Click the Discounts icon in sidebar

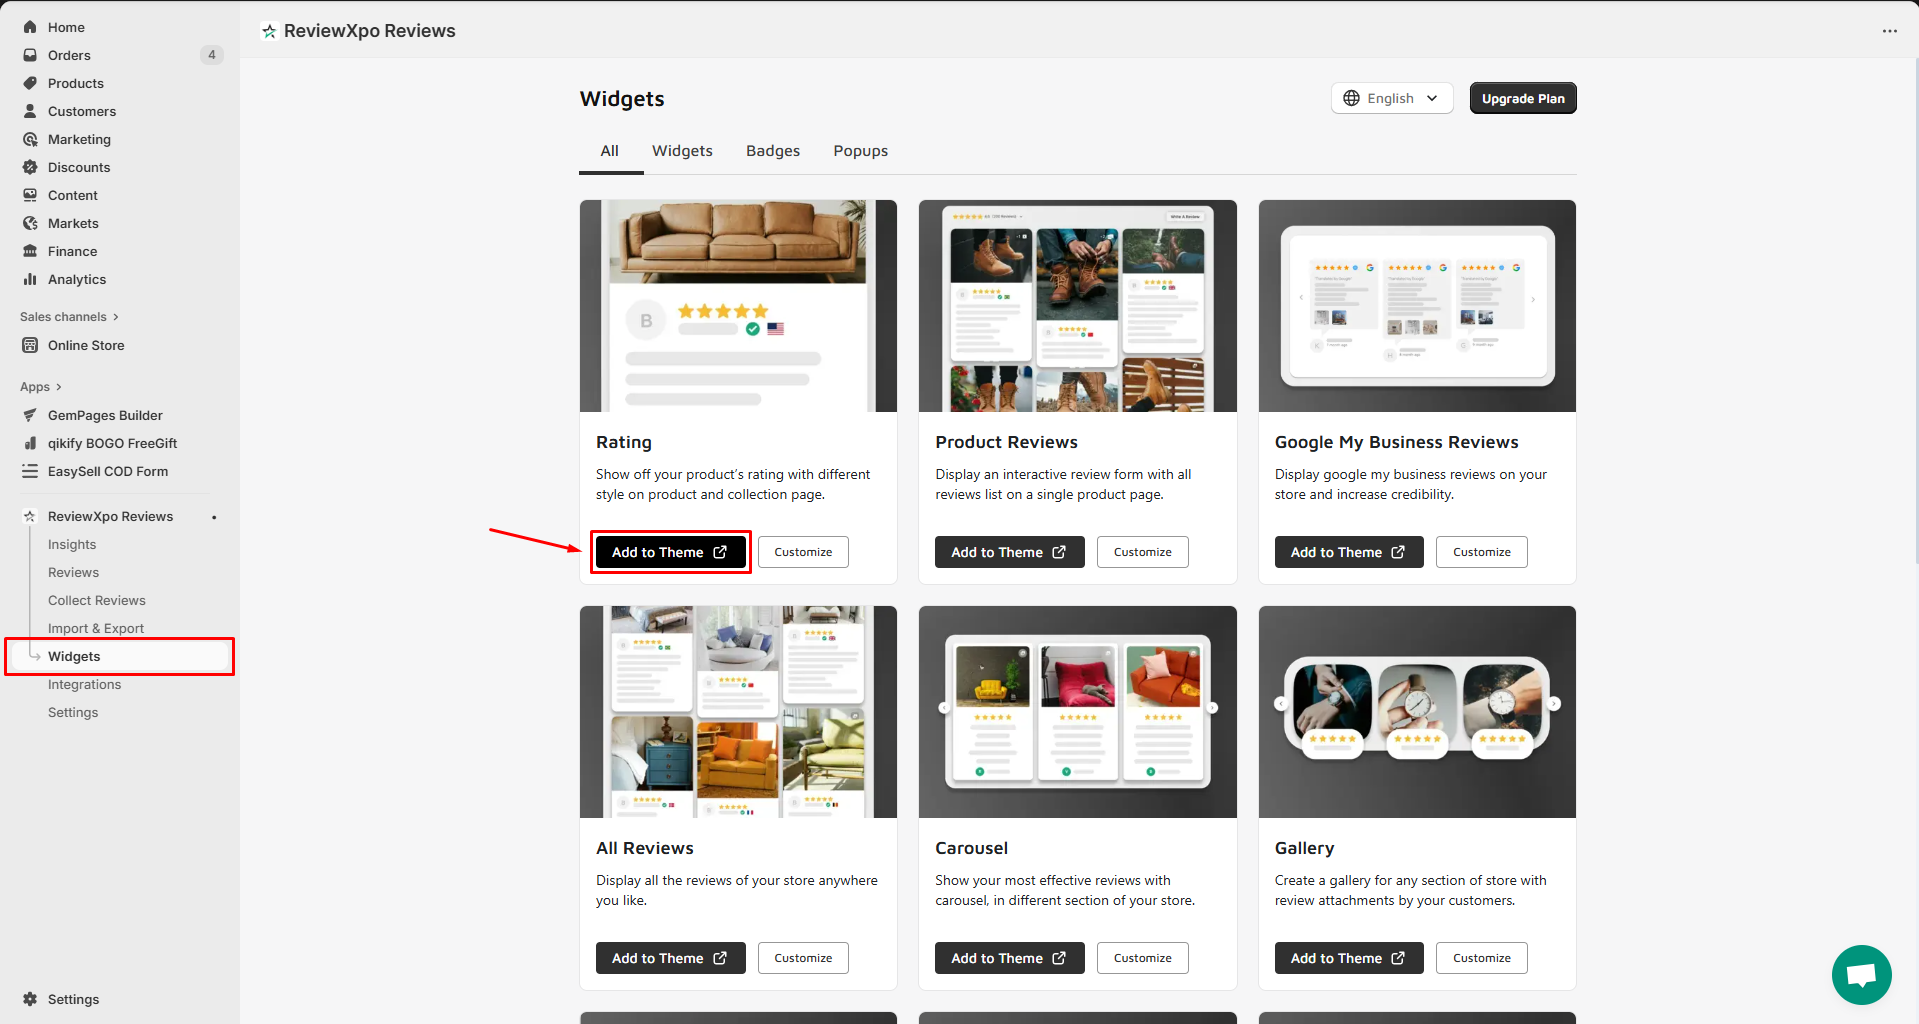point(30,167)
